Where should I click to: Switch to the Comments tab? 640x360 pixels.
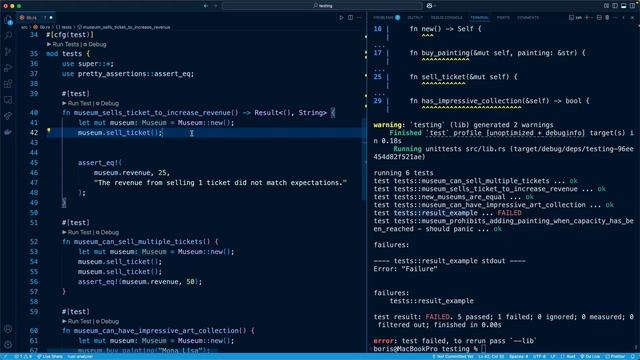tap(528, 18)
